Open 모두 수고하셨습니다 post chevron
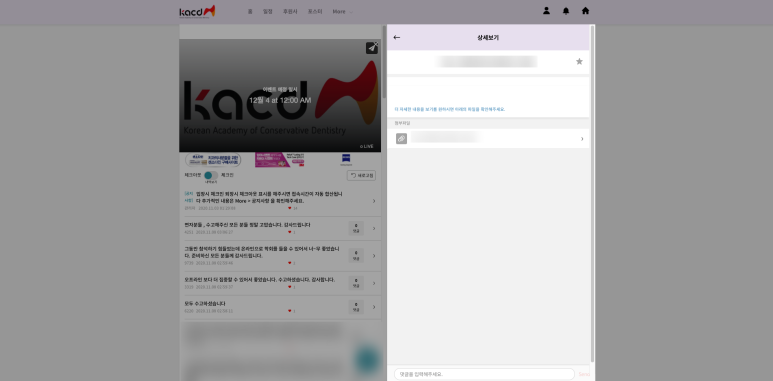This screenshot has height=381, width=773. tap(374, 307)
